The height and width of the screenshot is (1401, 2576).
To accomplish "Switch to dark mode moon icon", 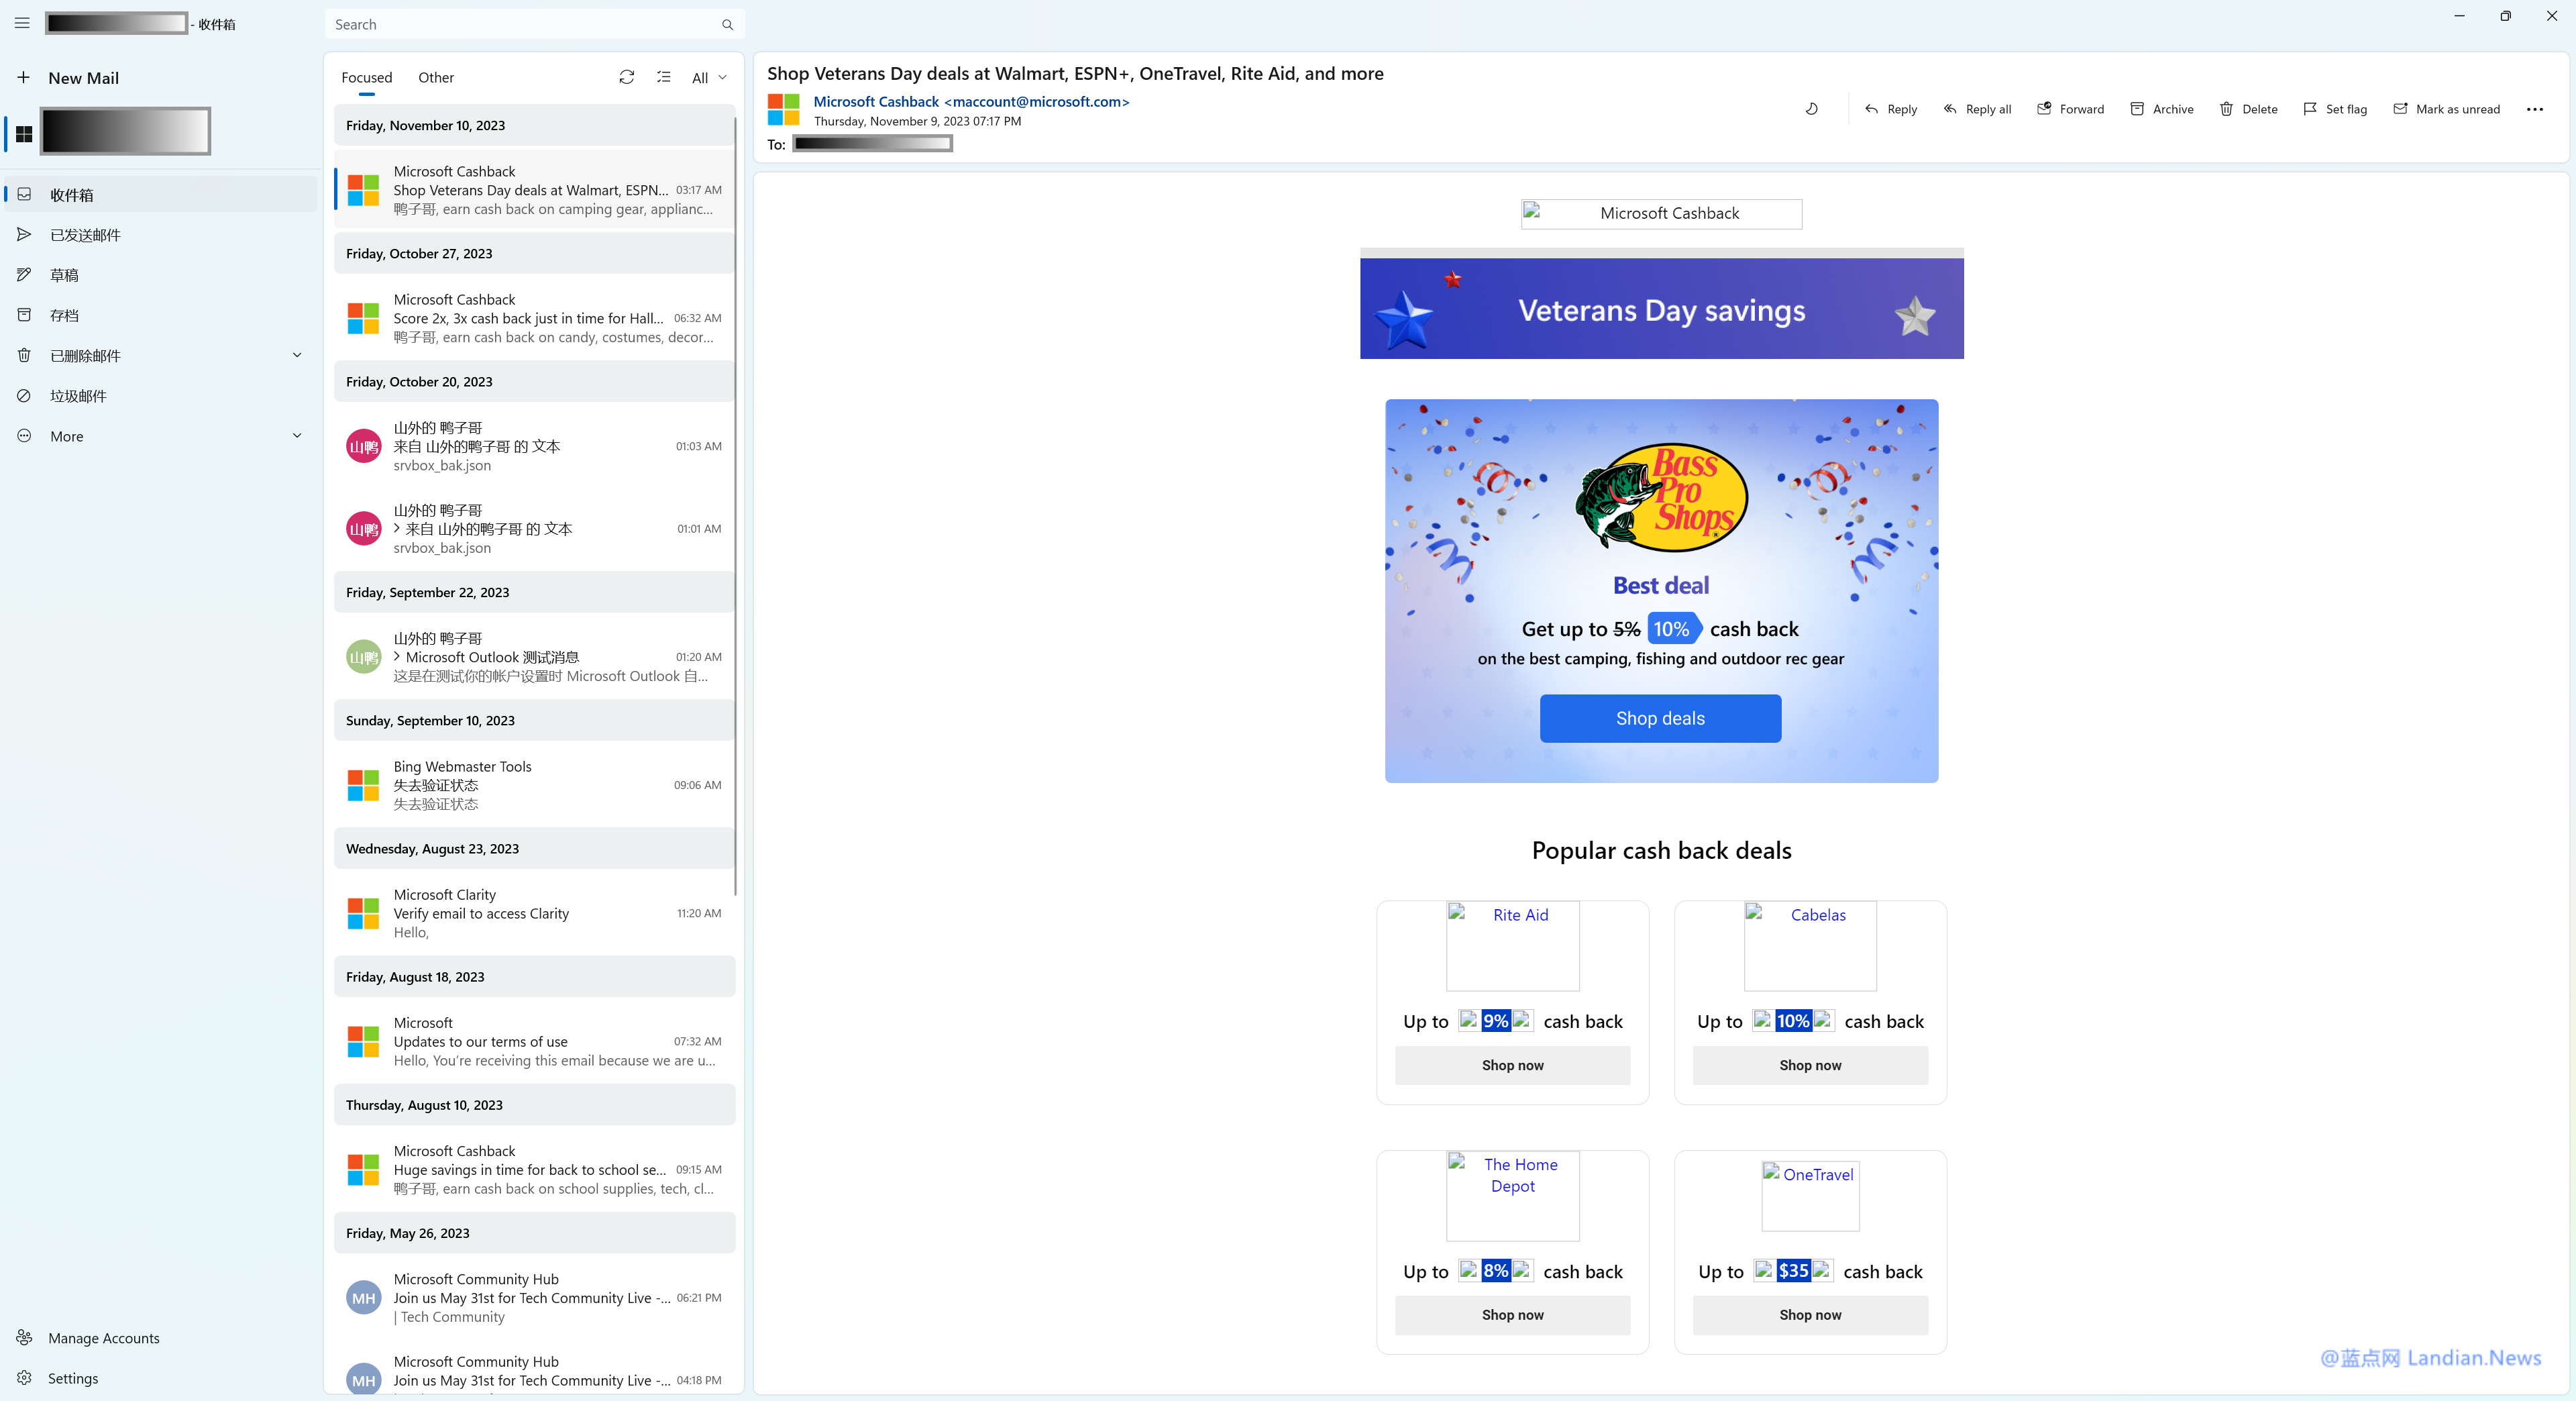I will (x=1812, y=109).
